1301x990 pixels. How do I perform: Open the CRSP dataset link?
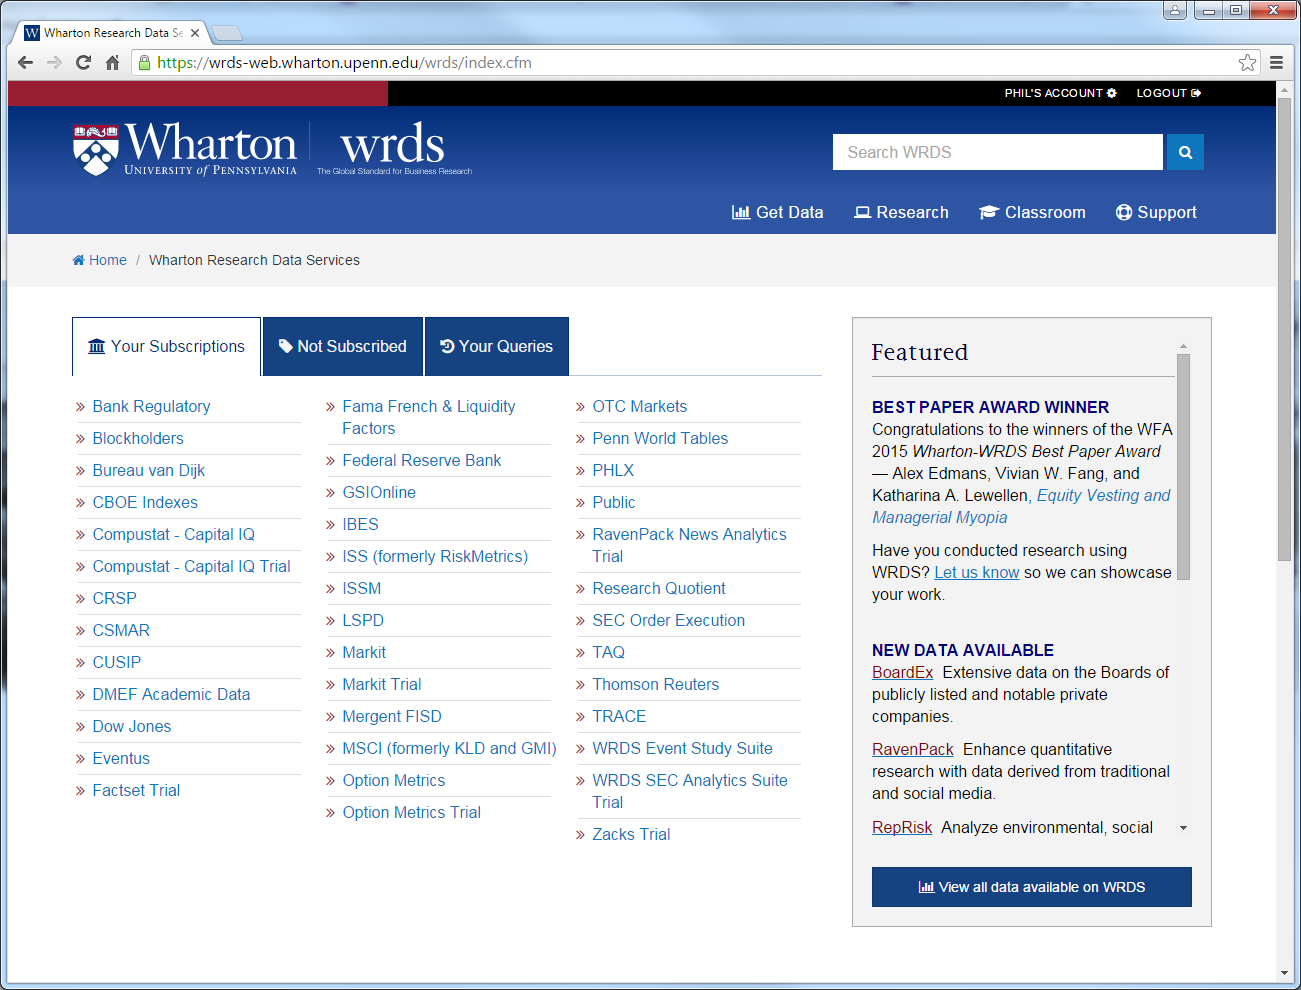coord(114,598)
